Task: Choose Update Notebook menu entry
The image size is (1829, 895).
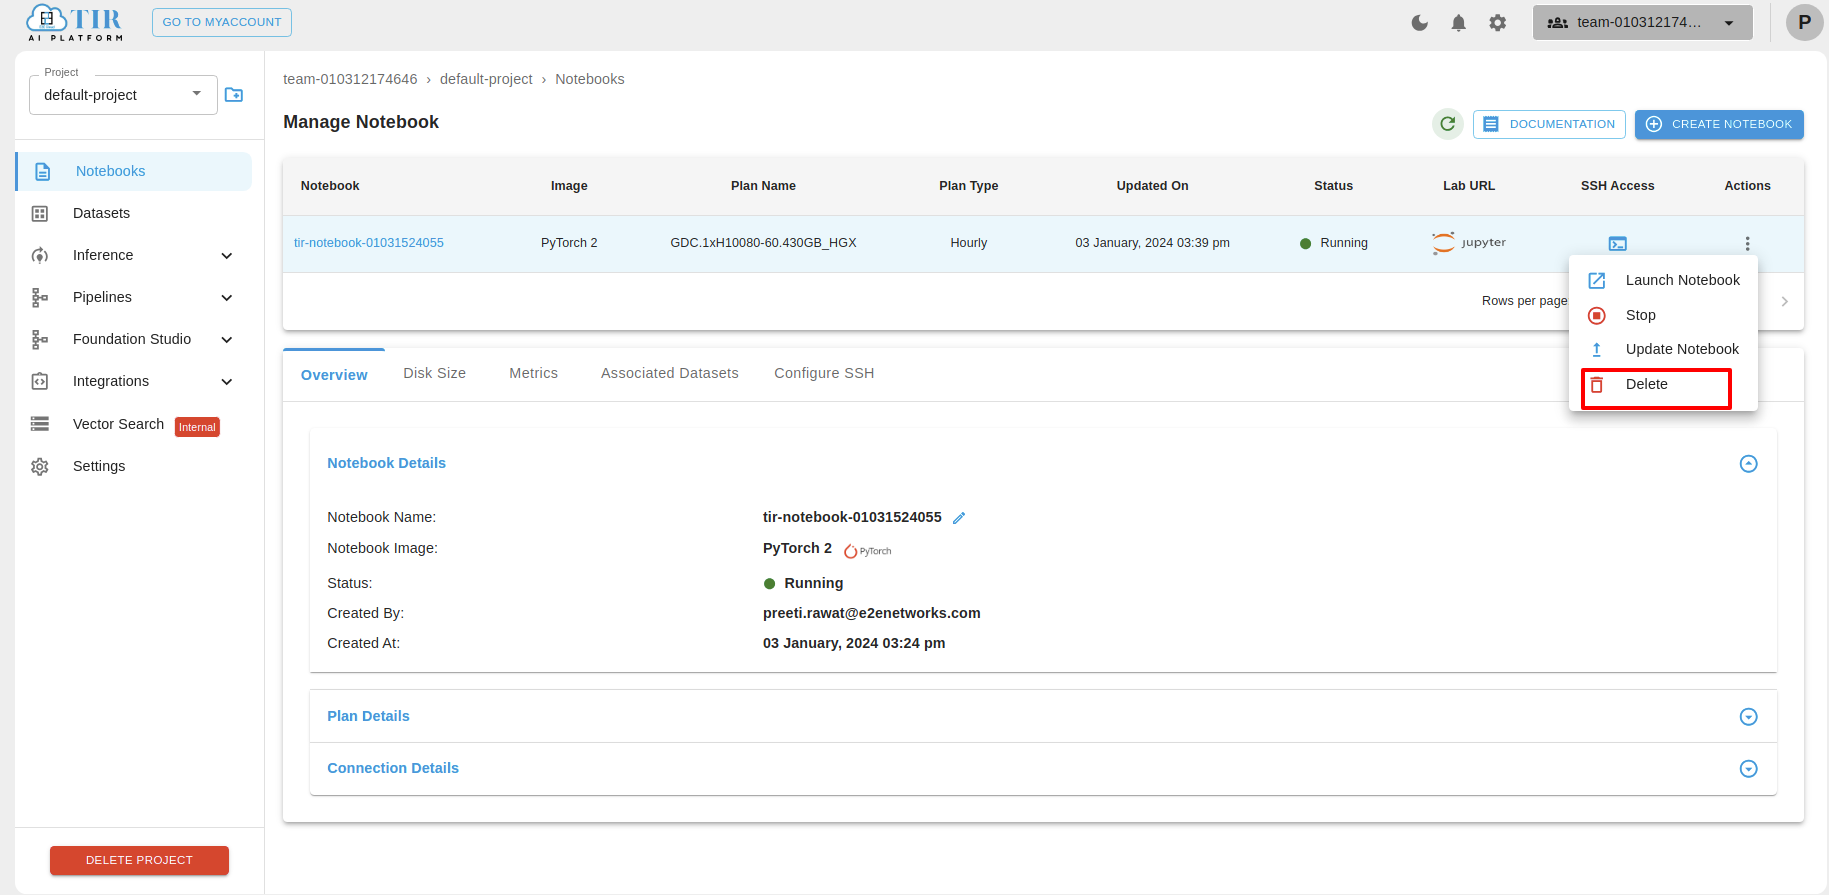Action: [x=1663, y=349]
